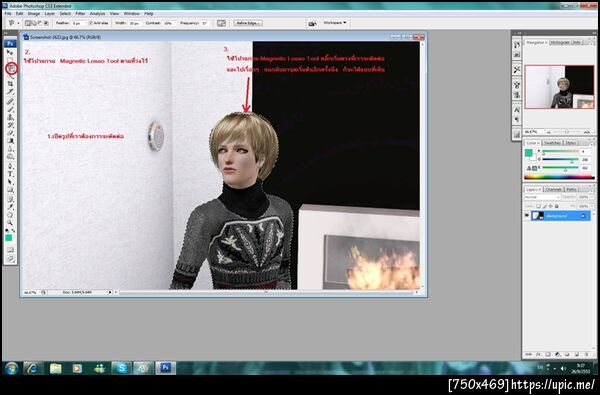
Task: Switch to the Channels tab
Action: [x=553, y=189]
